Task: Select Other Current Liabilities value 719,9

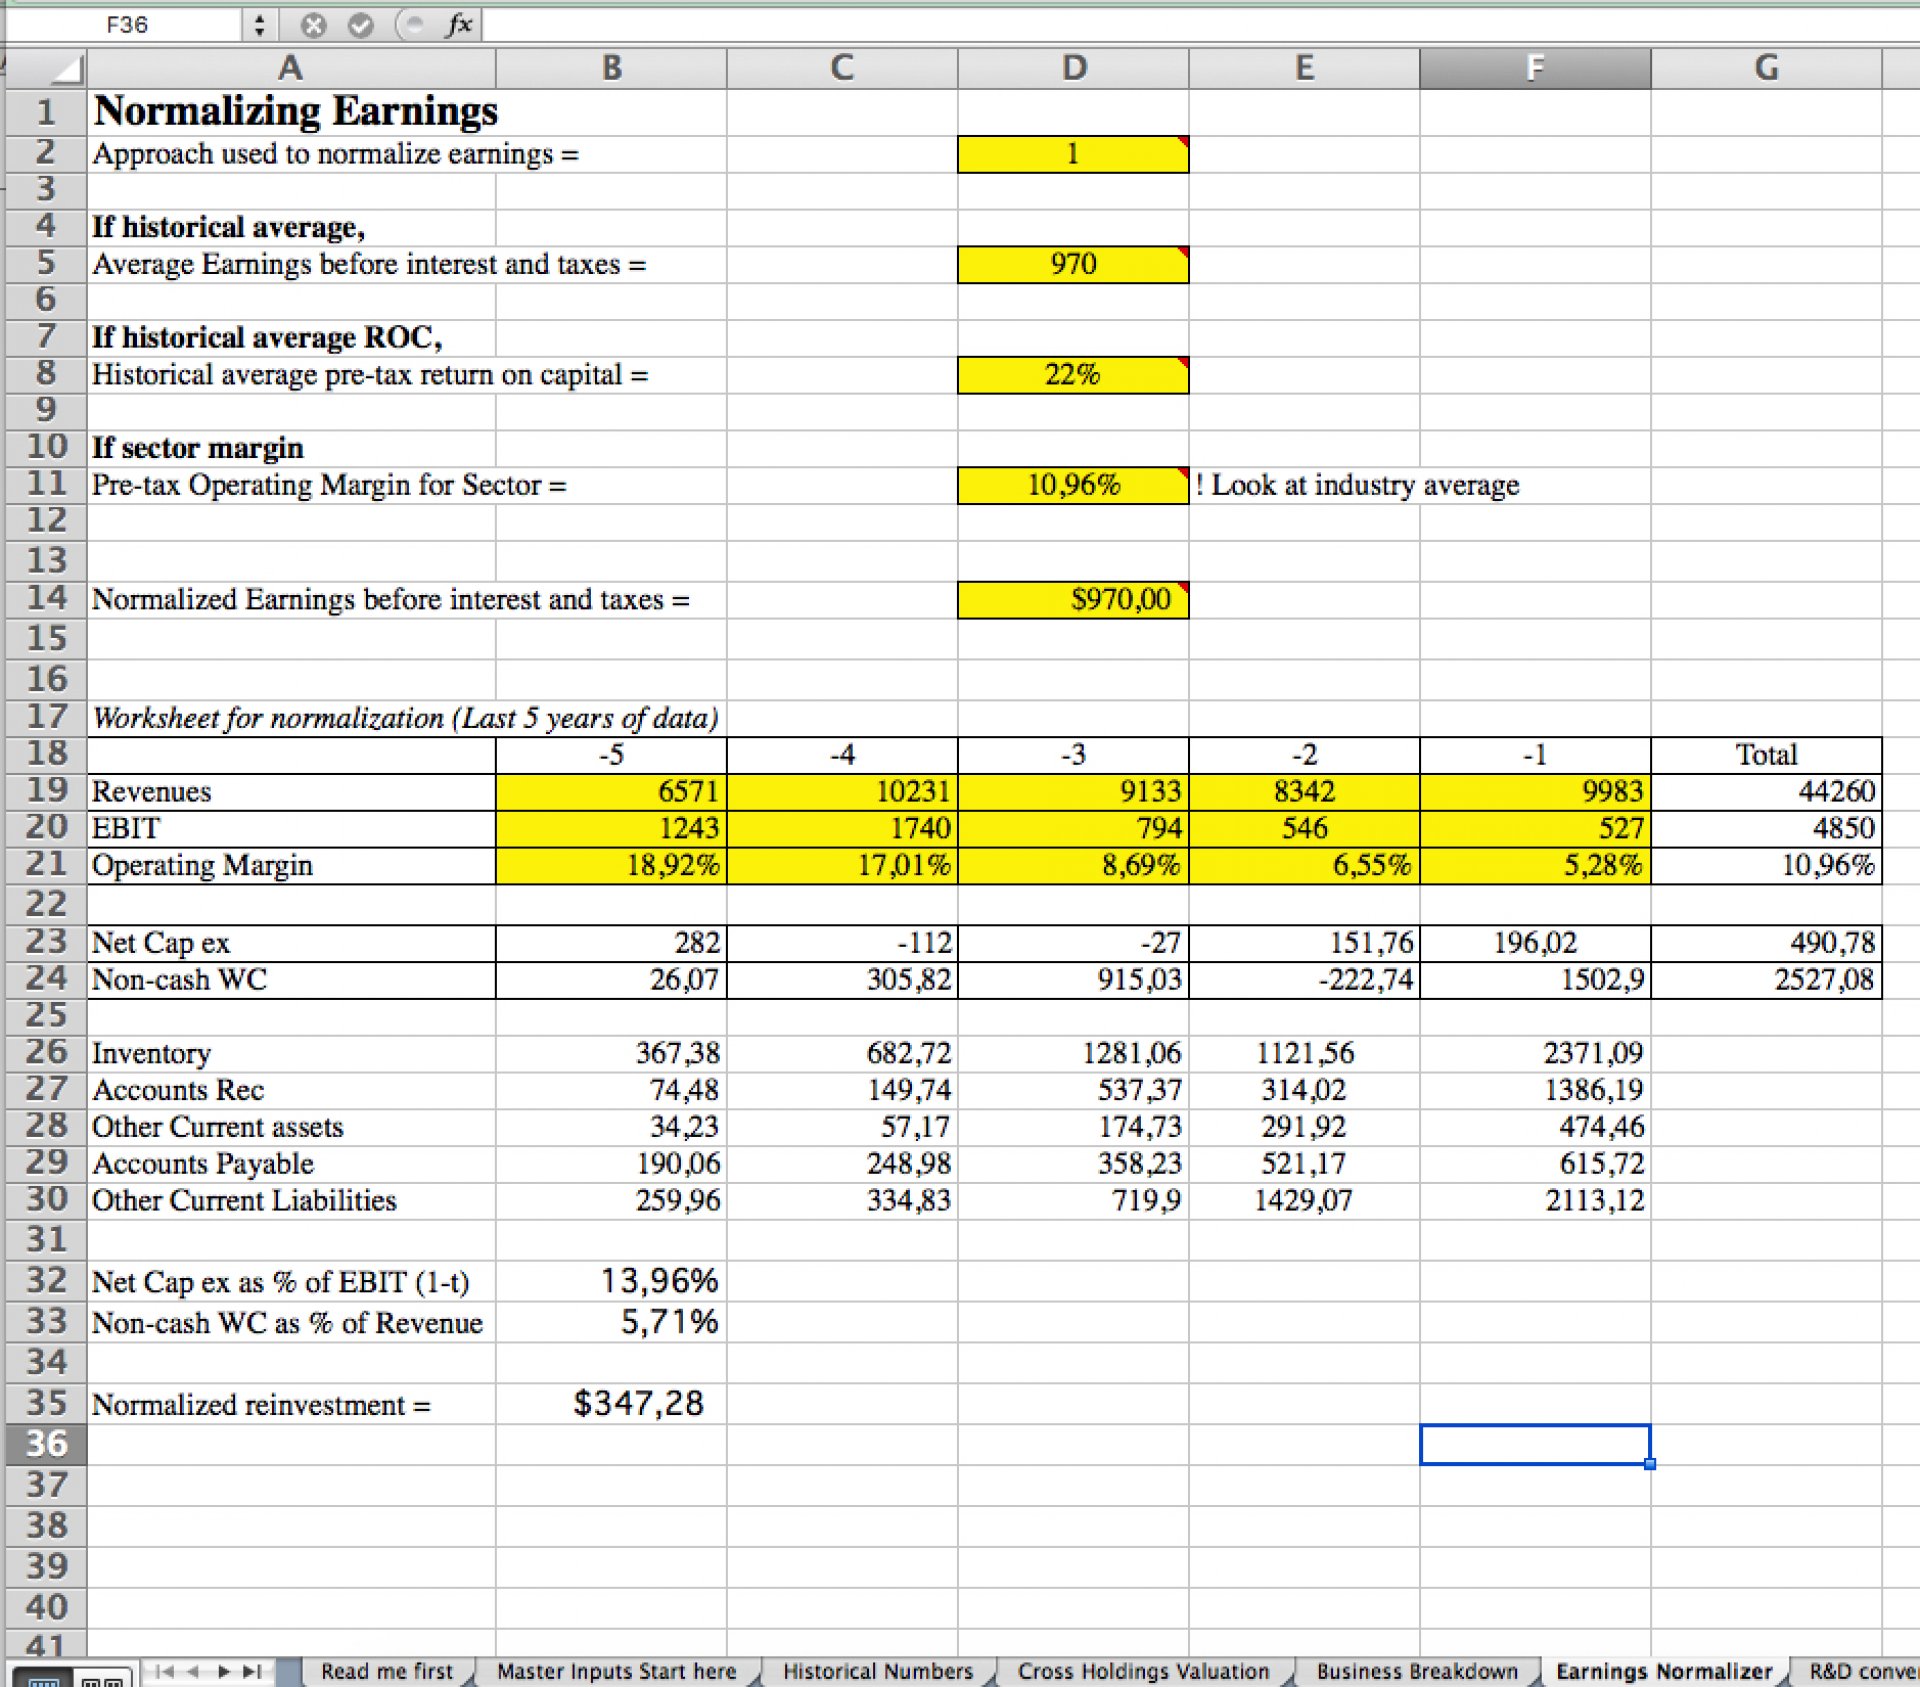Action: pos(1073,1201)
